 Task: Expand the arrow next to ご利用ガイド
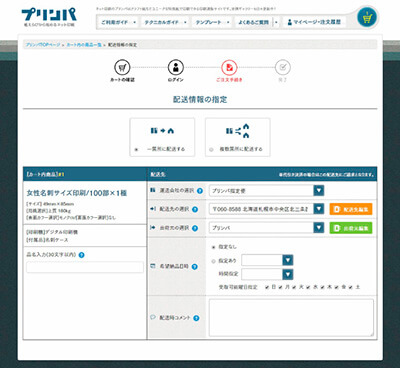[x=135, y=22]
